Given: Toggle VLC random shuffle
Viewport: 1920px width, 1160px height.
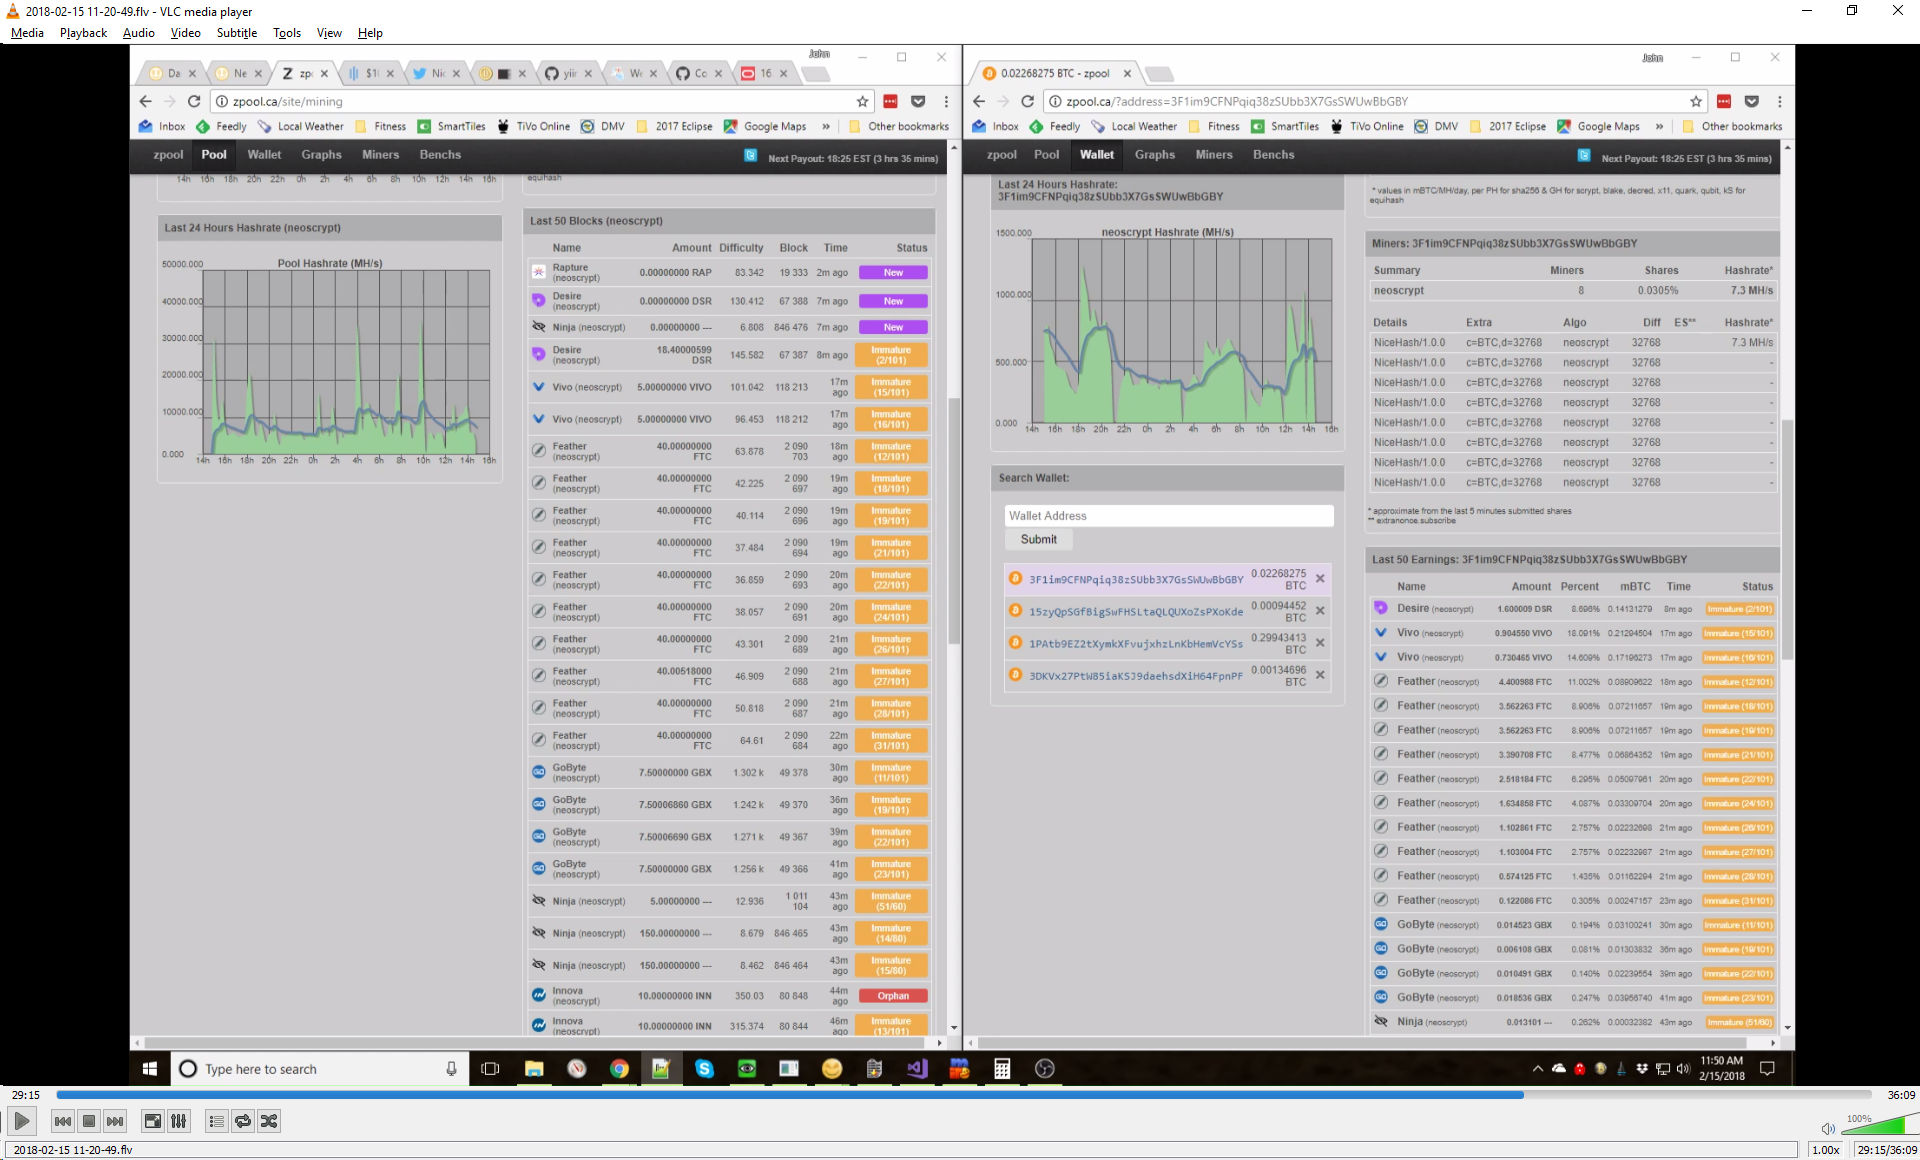Looking at the screenshot, I should click(268, 1121).
